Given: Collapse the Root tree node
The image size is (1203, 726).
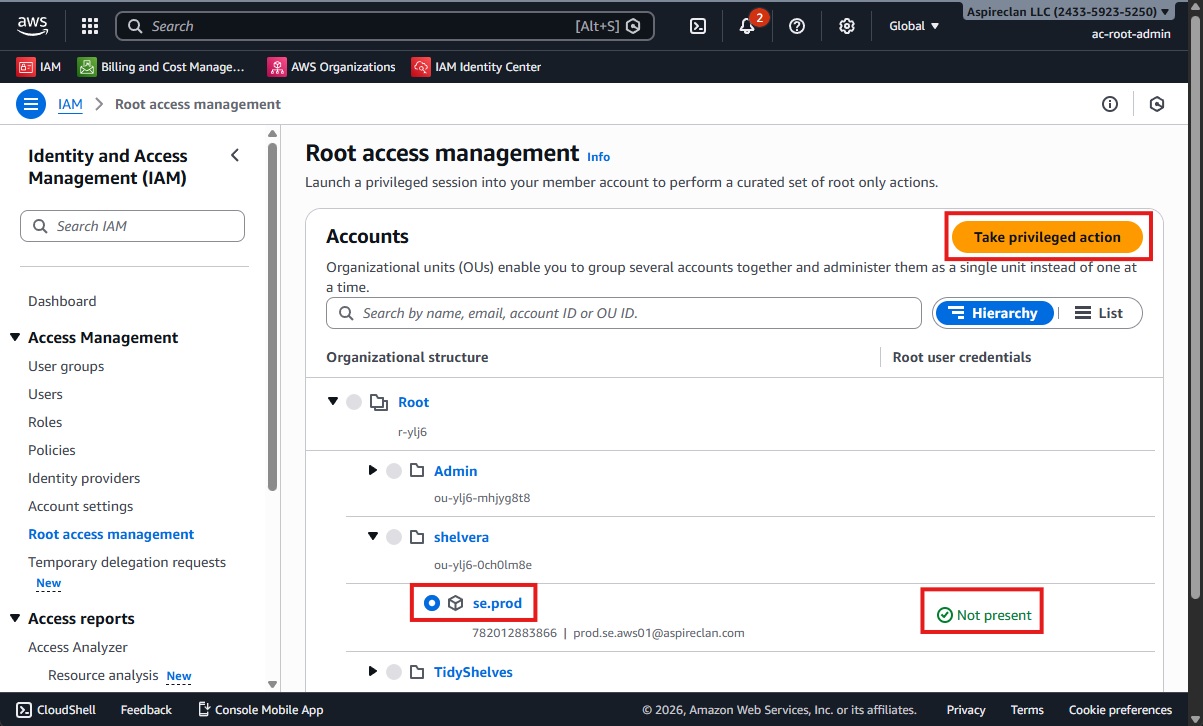Looking at the screenshot, I should point(333,402).
